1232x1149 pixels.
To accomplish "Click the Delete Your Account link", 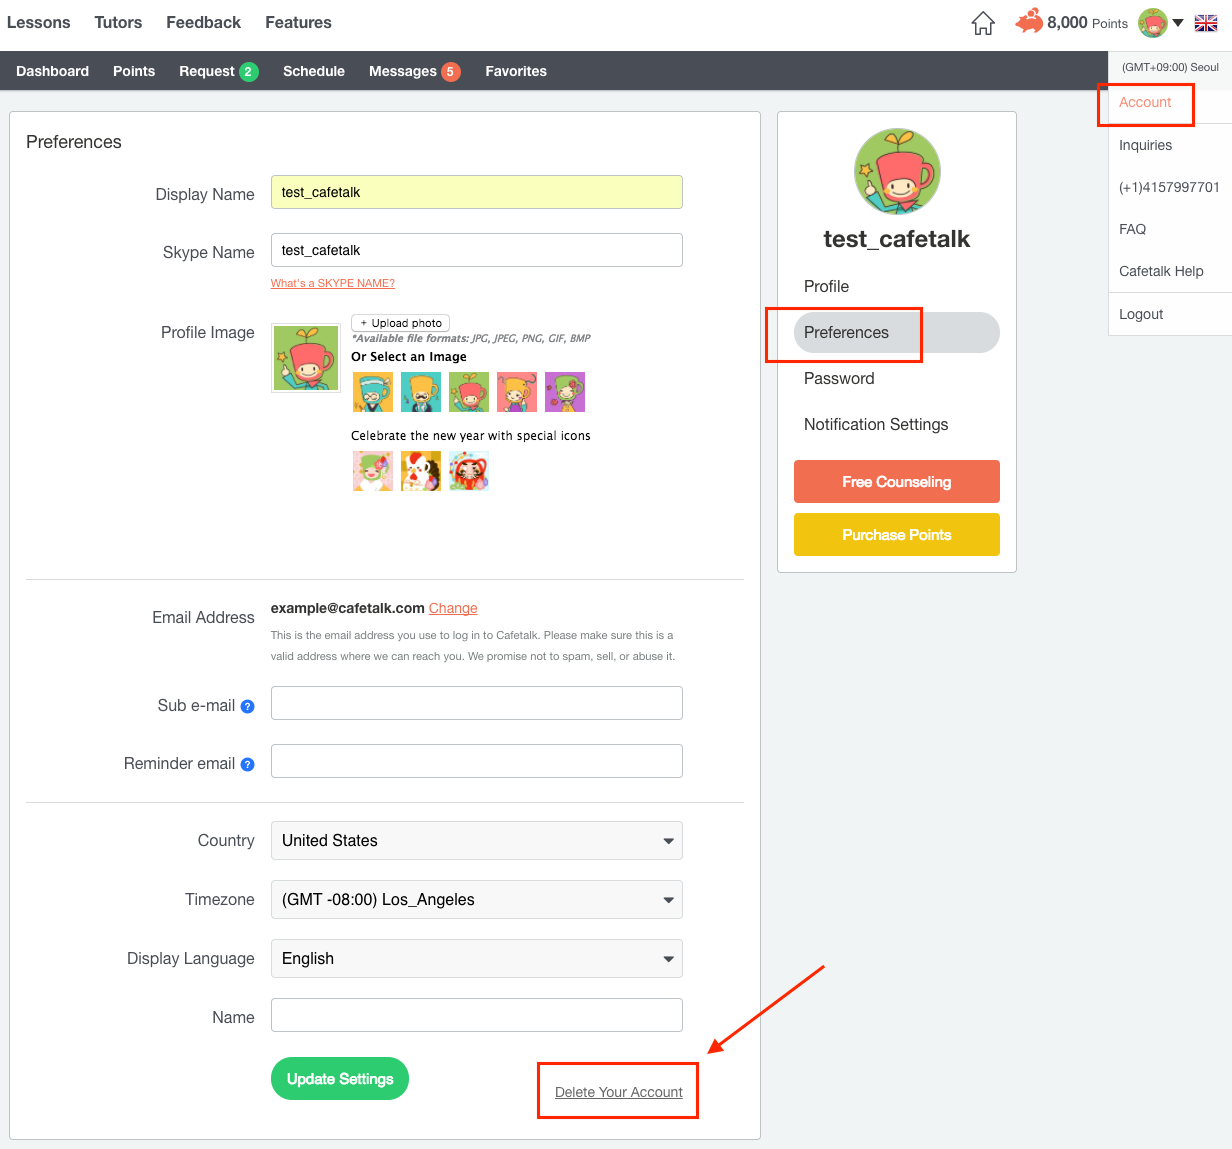I will pos(619,1092).
